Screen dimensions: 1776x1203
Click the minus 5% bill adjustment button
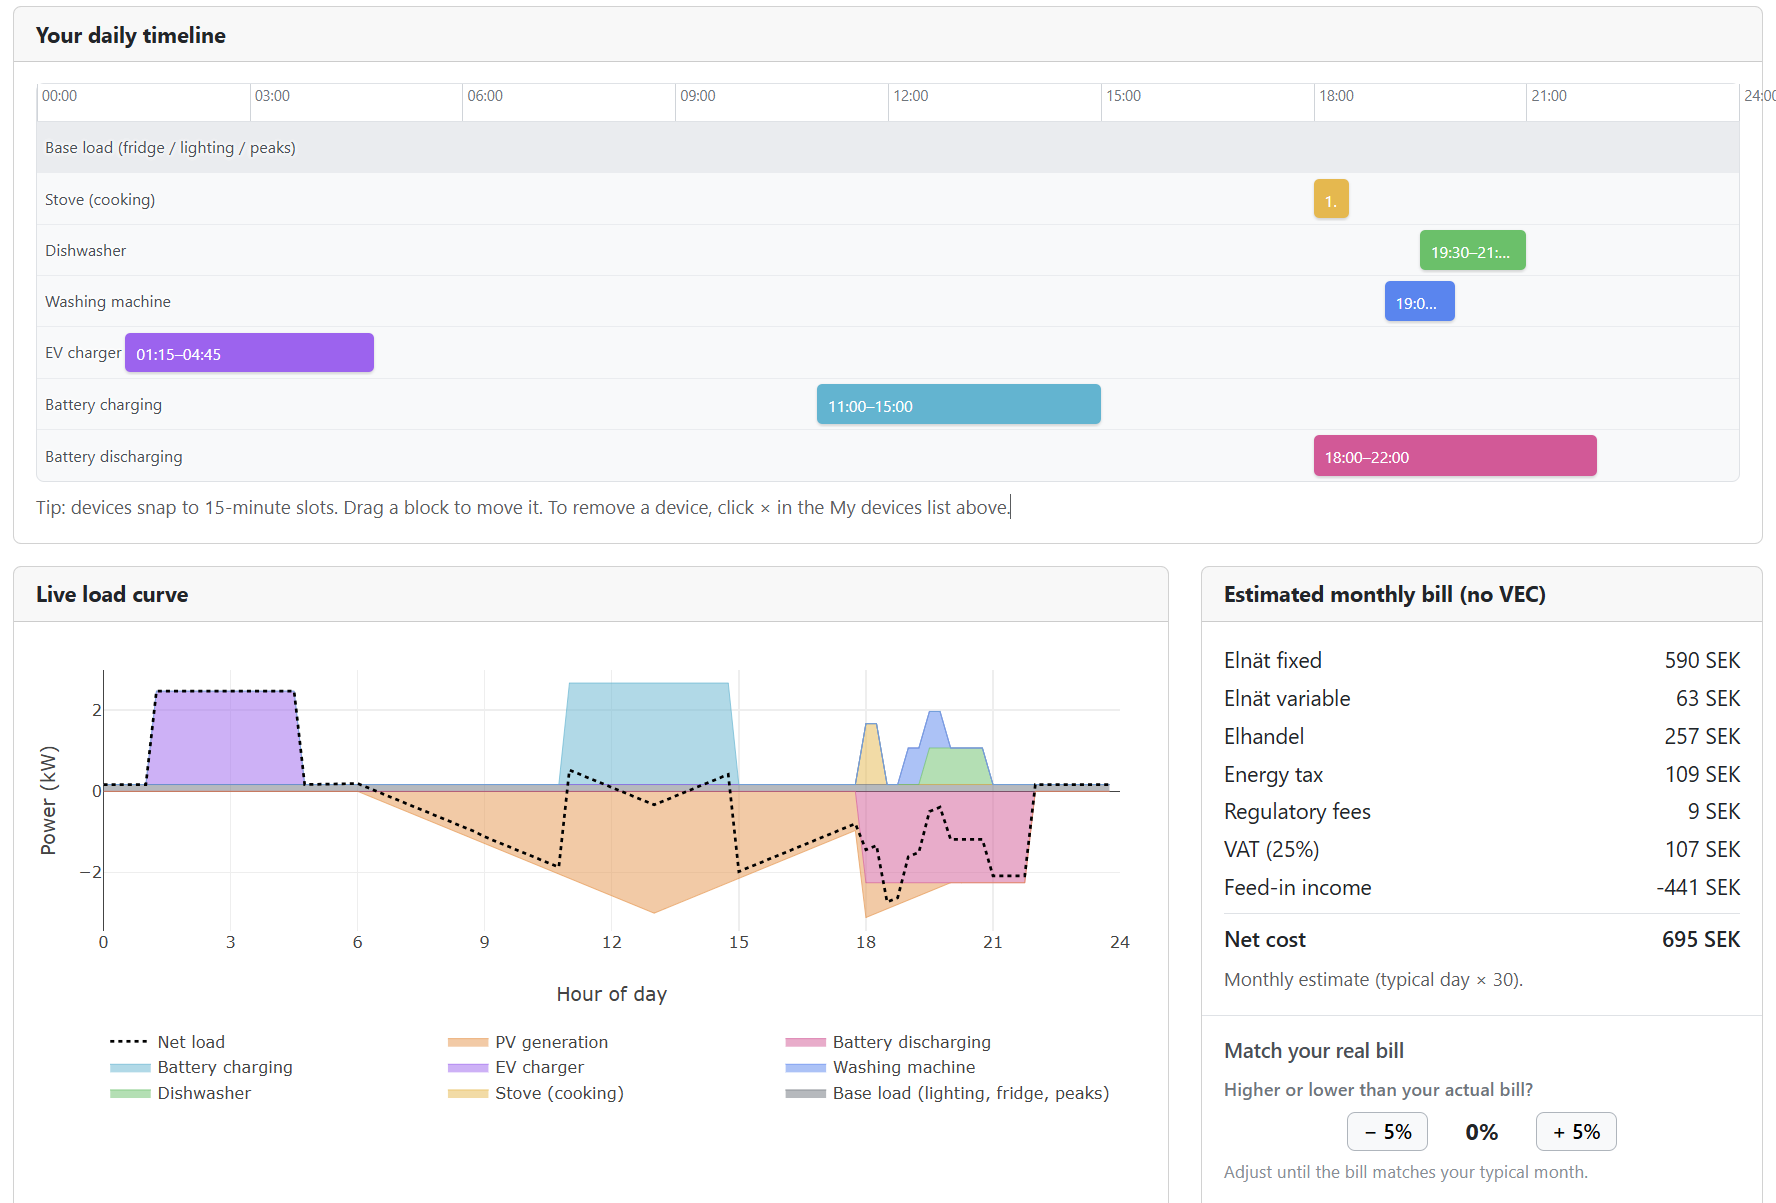(x=1387, y=1132)
